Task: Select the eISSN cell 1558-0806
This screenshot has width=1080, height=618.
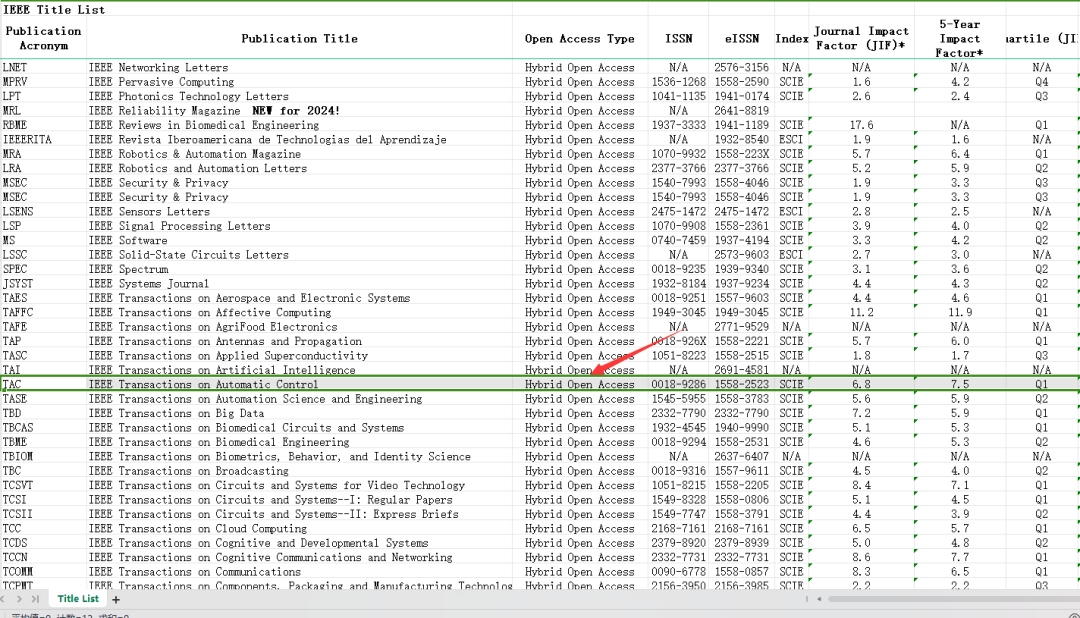Action: pyautogui.click(x=742, y=499)
